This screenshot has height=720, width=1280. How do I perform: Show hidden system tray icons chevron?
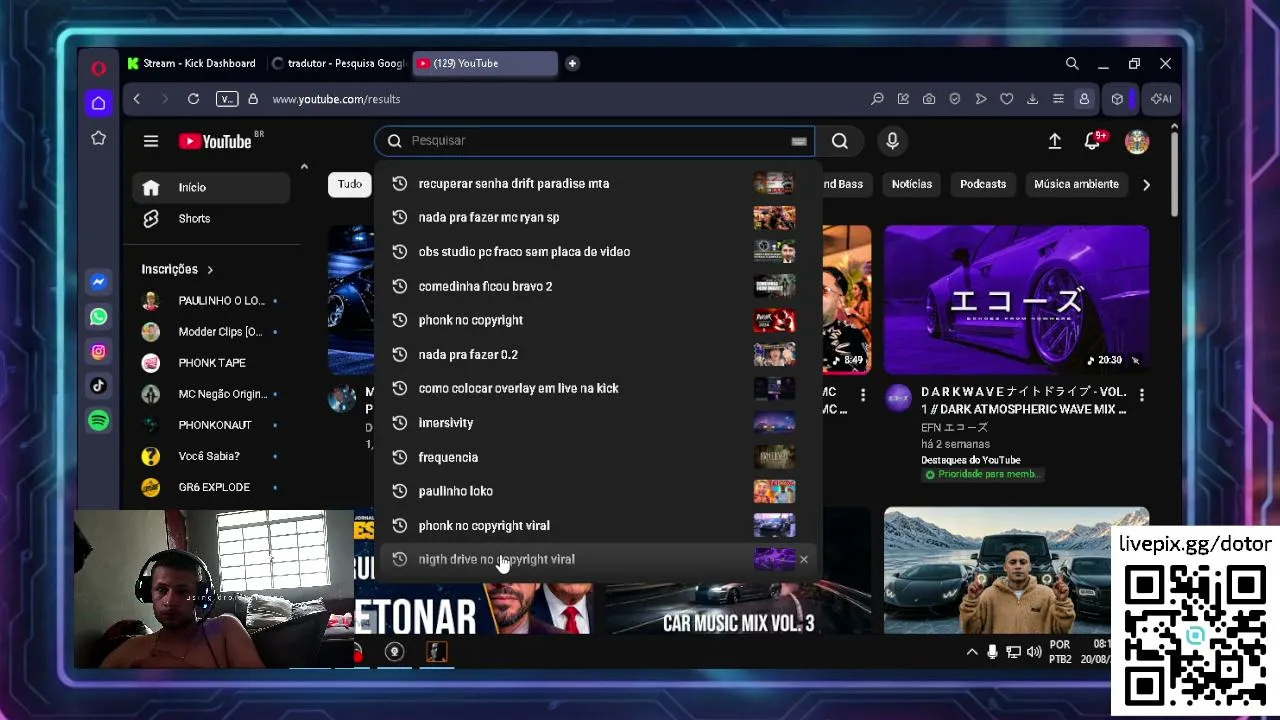coord(971,652)
